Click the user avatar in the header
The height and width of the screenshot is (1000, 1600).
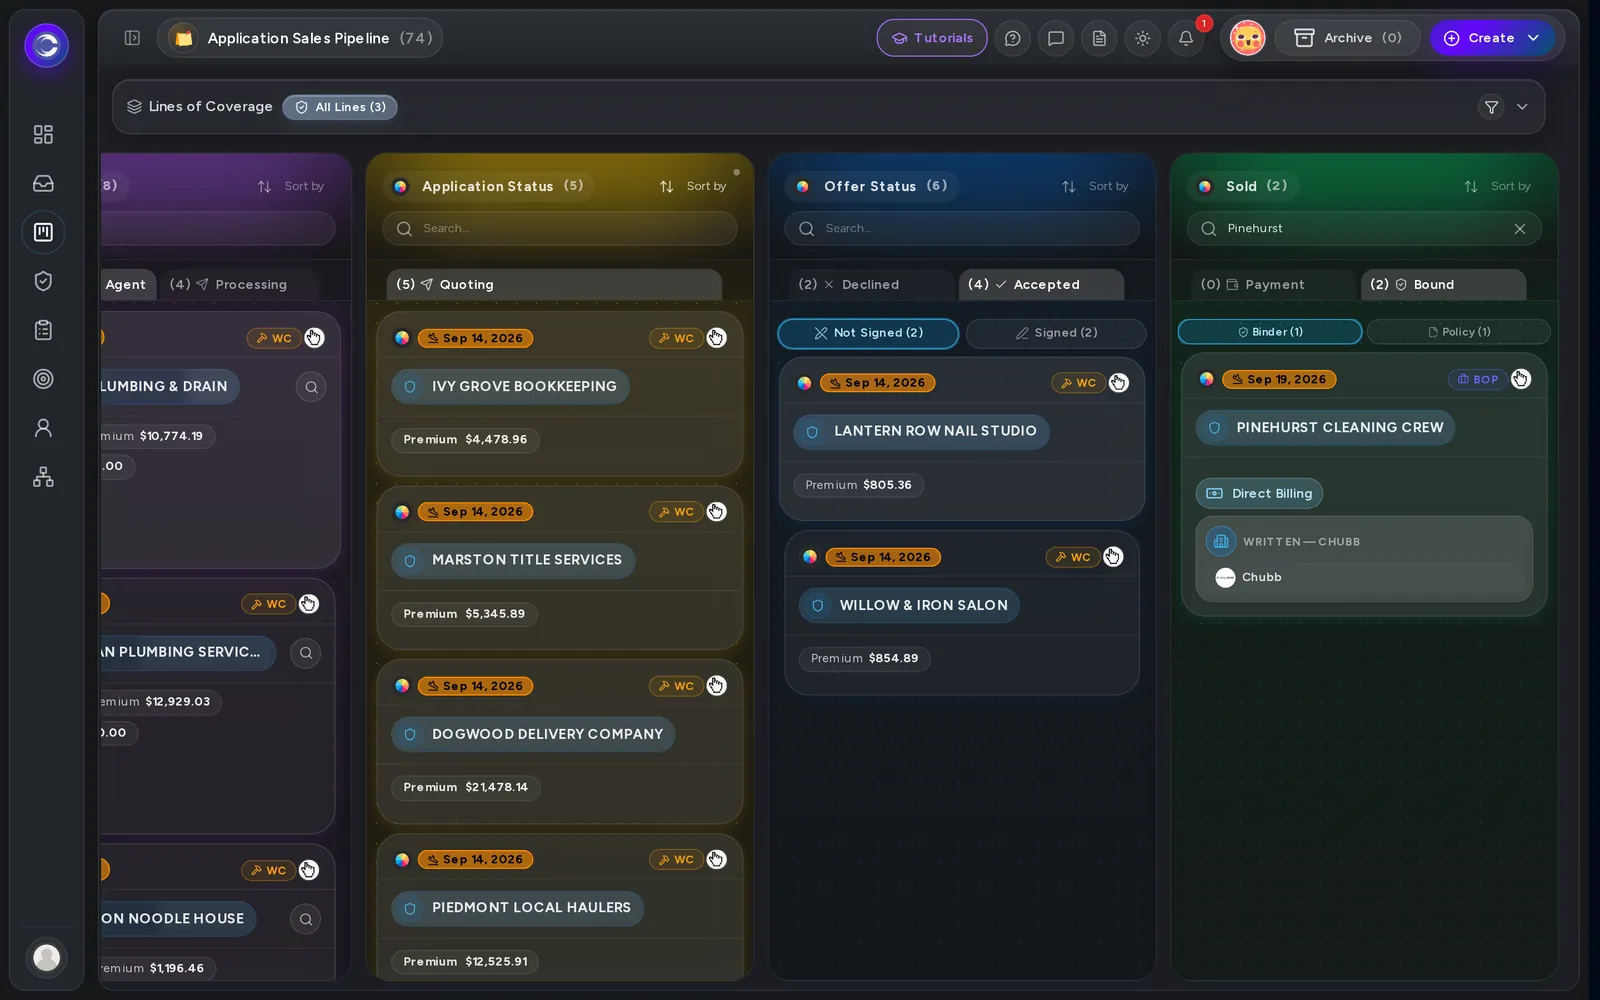pyautogui.click(x=1247, y=38)
